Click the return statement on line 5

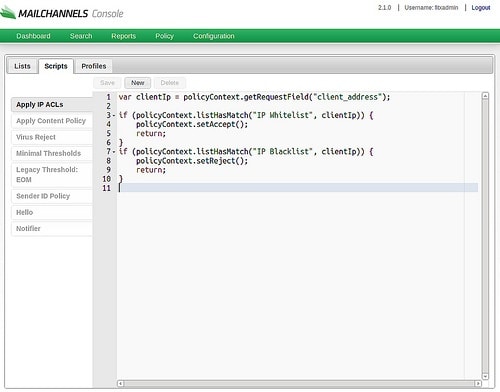pyautogui.click(x=151, y=134)
